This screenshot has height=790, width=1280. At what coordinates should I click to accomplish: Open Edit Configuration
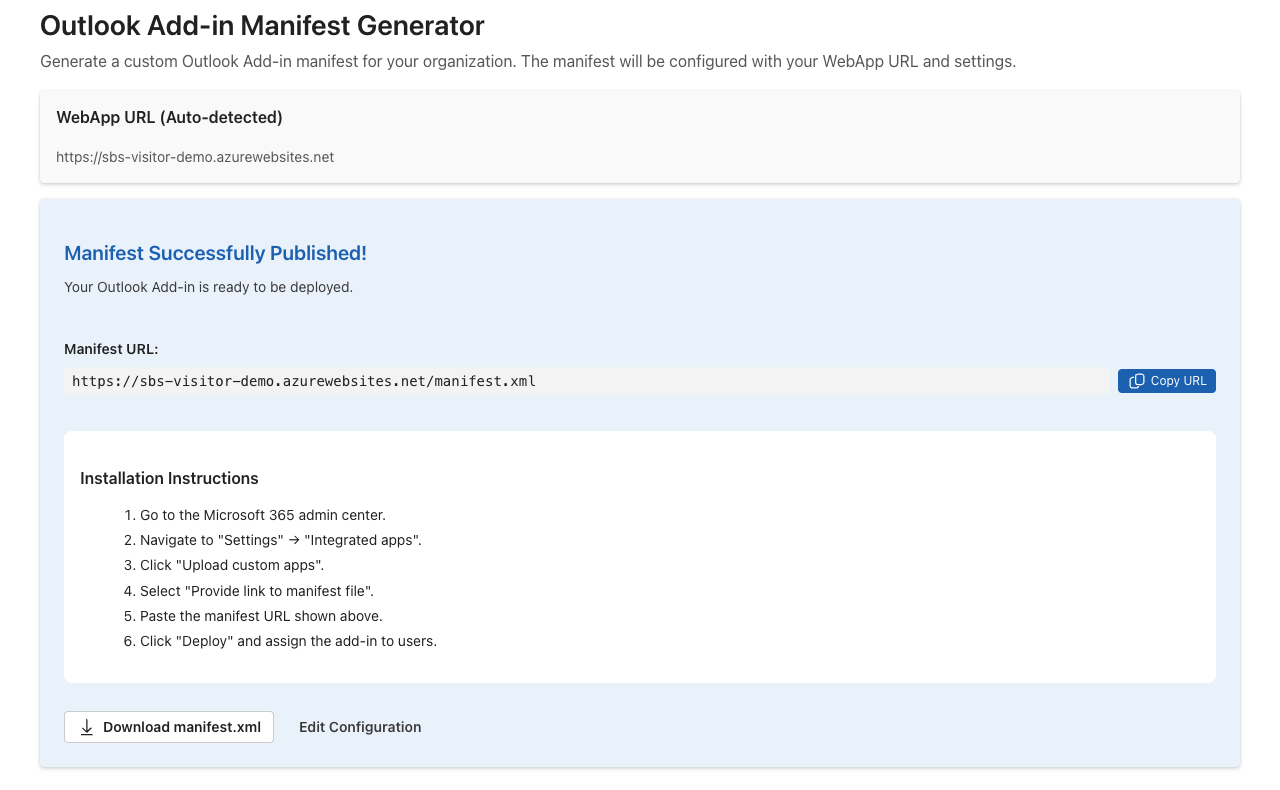[360, 727]
